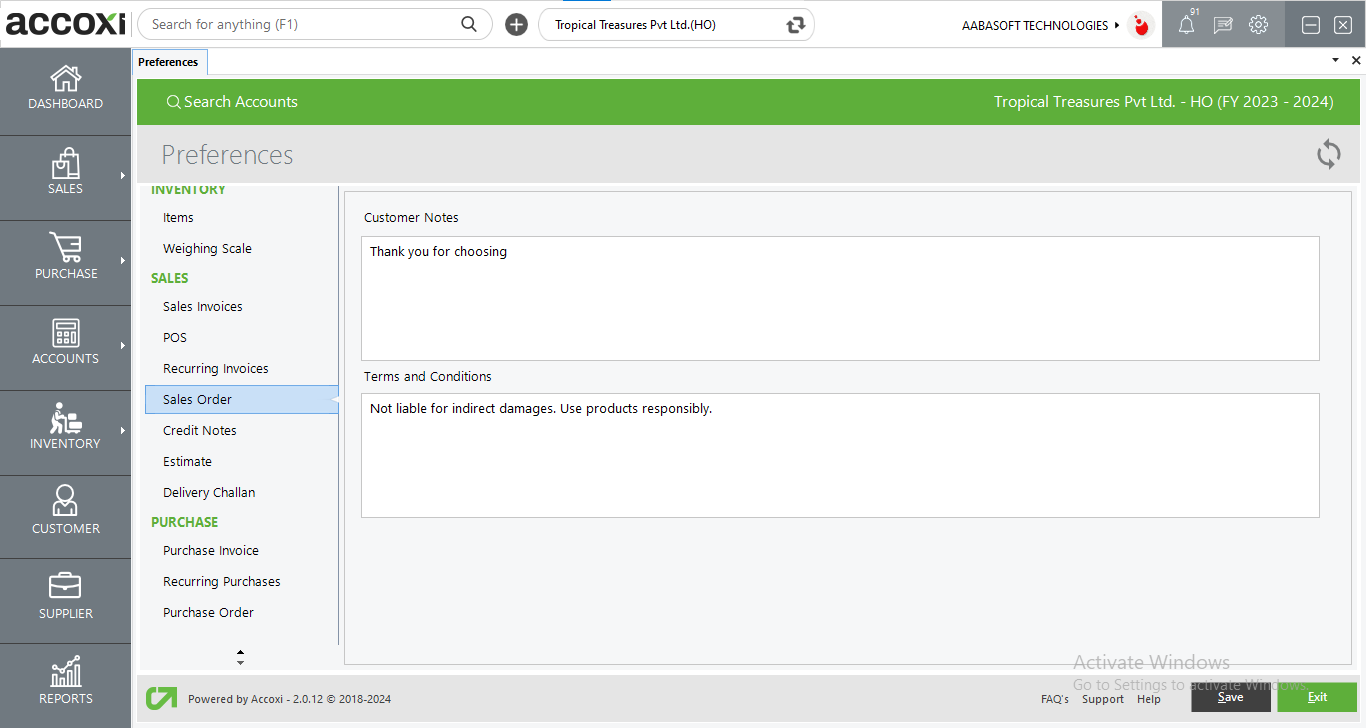Click the messages chat icon
The width and height of the screenshot is (1366, 728).
tap(1222, 26)
